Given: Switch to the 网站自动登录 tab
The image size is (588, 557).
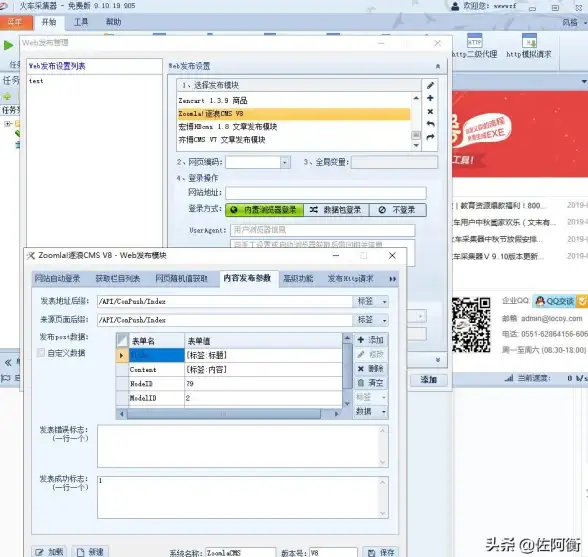Looking at the screenshot, I should 57,278.
